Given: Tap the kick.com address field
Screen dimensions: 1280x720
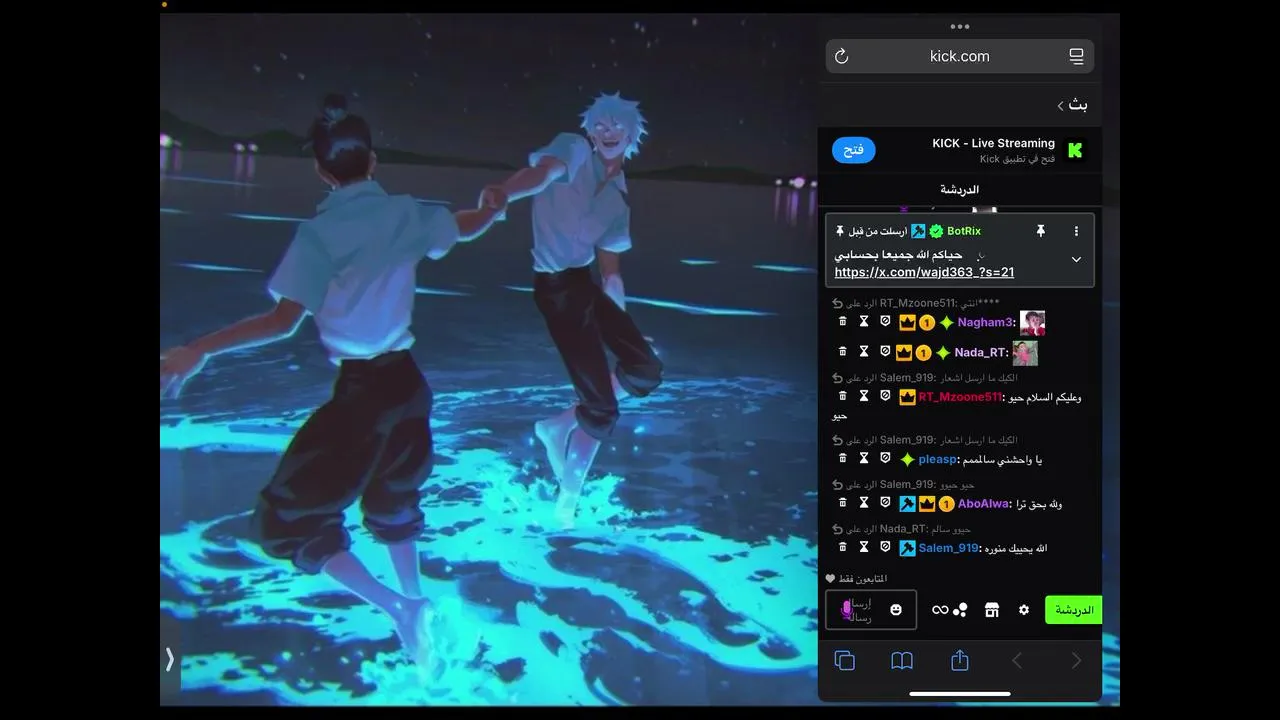Looking at the screenshot, I should pyautogui.click(x=960, y=56).
